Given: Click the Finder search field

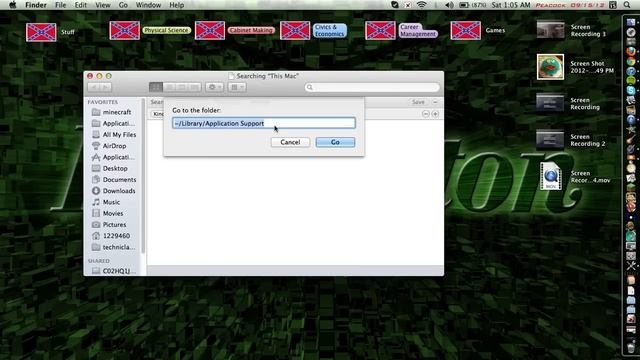Looking at the screenshot, I should tap(372, 87).
